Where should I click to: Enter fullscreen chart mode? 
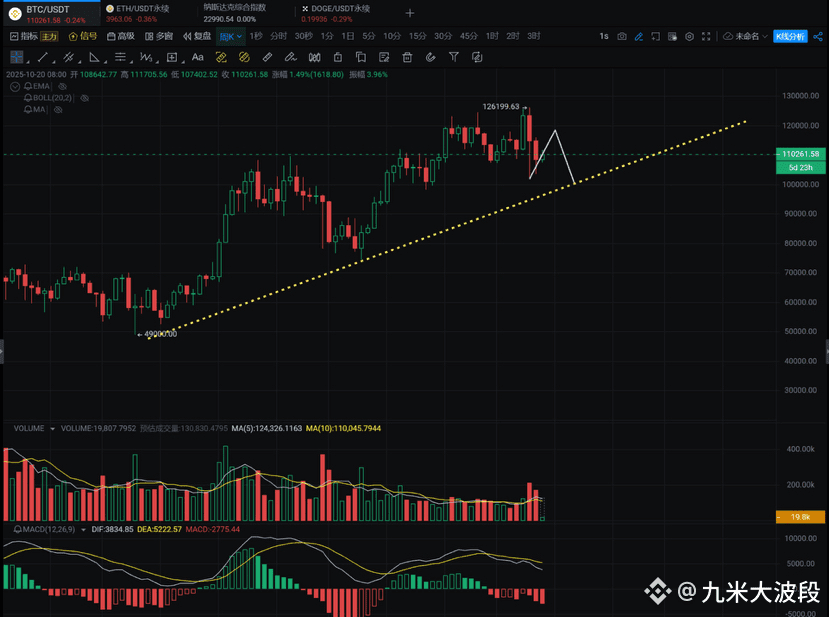point(706,36)
